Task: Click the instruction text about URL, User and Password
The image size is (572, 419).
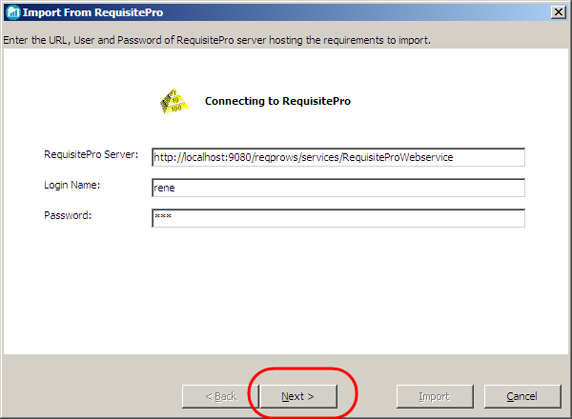Action: coord(217,40)
